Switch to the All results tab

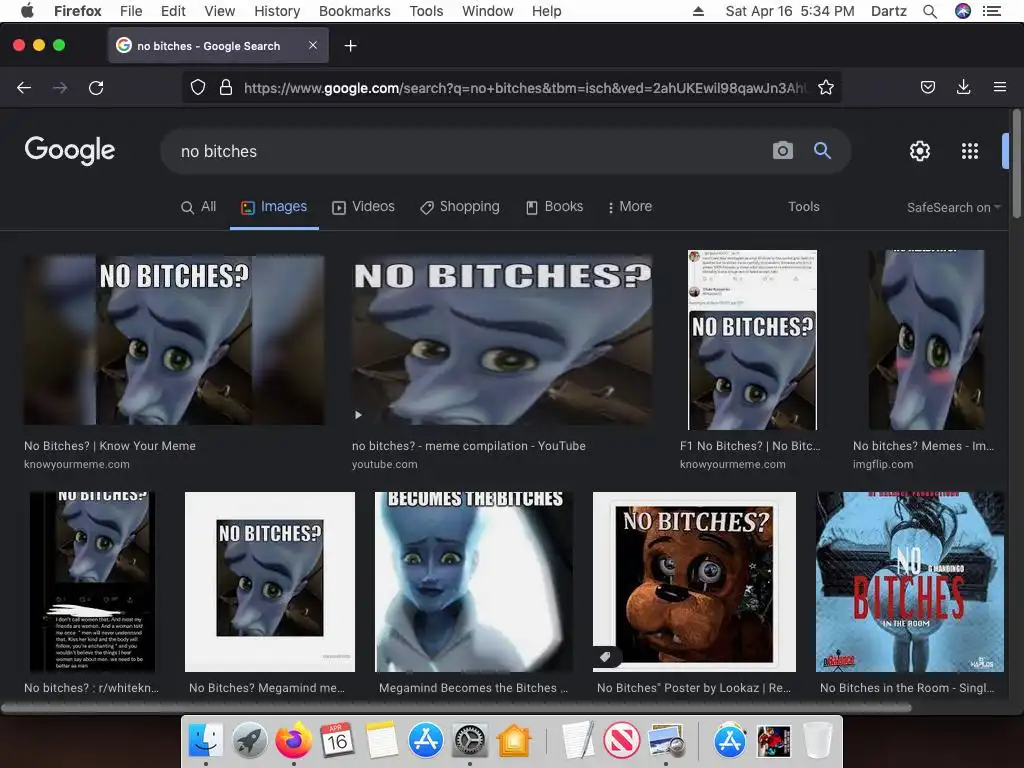tap(199, 206)
